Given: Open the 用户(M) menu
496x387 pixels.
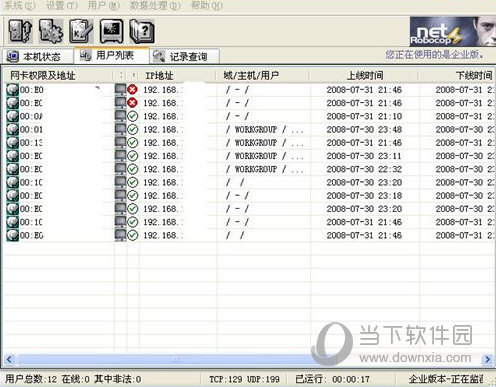Looking at the screenshot, I should (x=103, y=6).
